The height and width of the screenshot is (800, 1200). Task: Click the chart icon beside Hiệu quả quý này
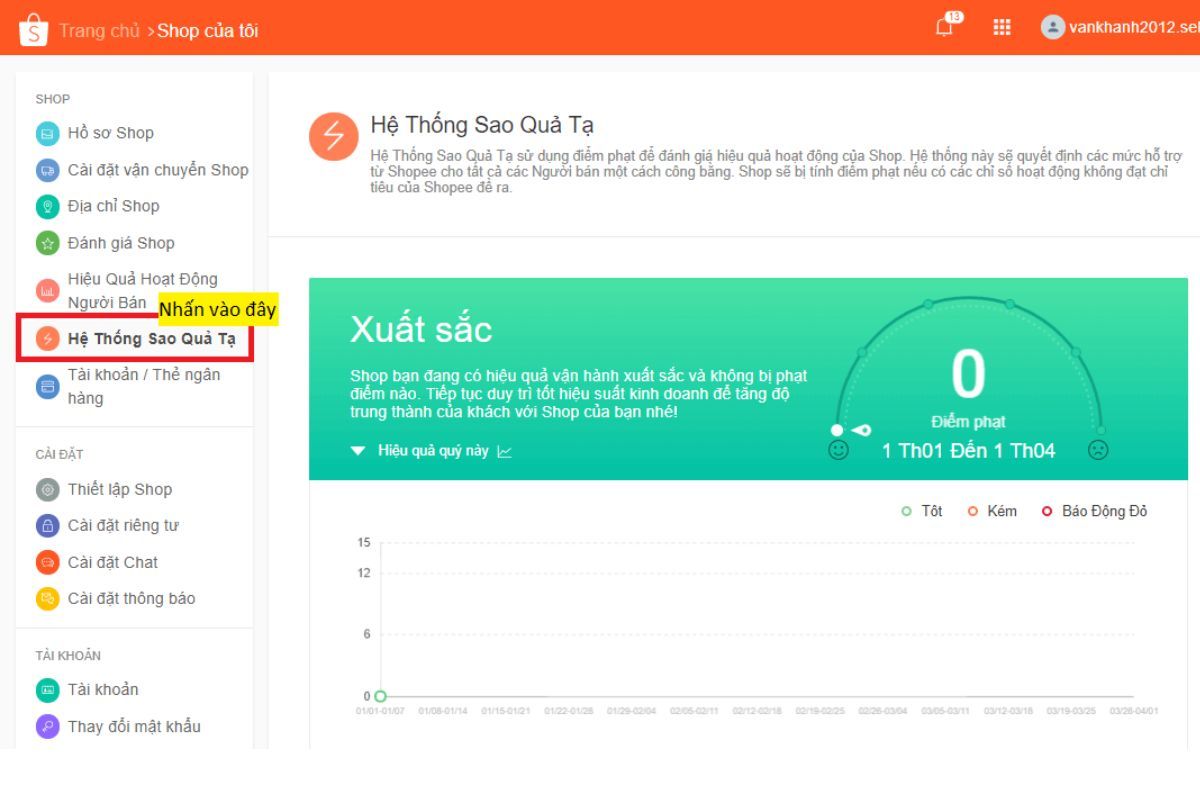pyautogui.click(x=505, y=451)
